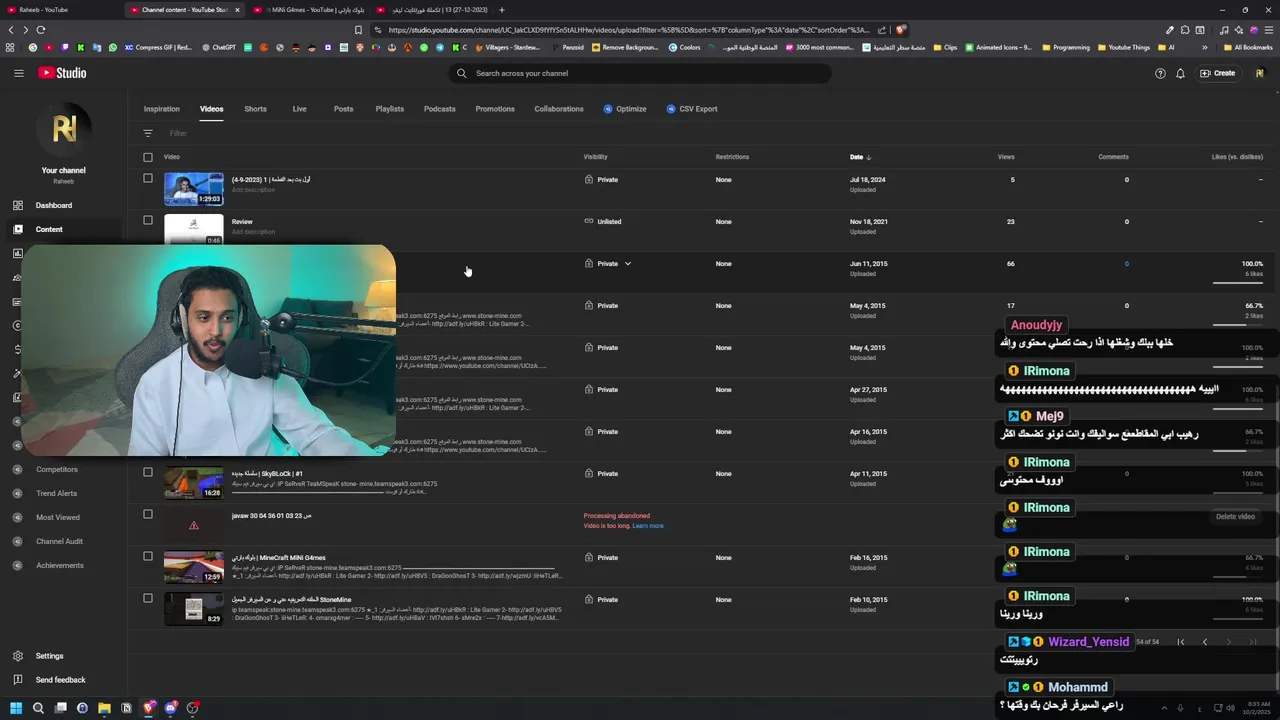Switch to the Live tab
Screen dimensions: 1280x720
coord(299,109)
